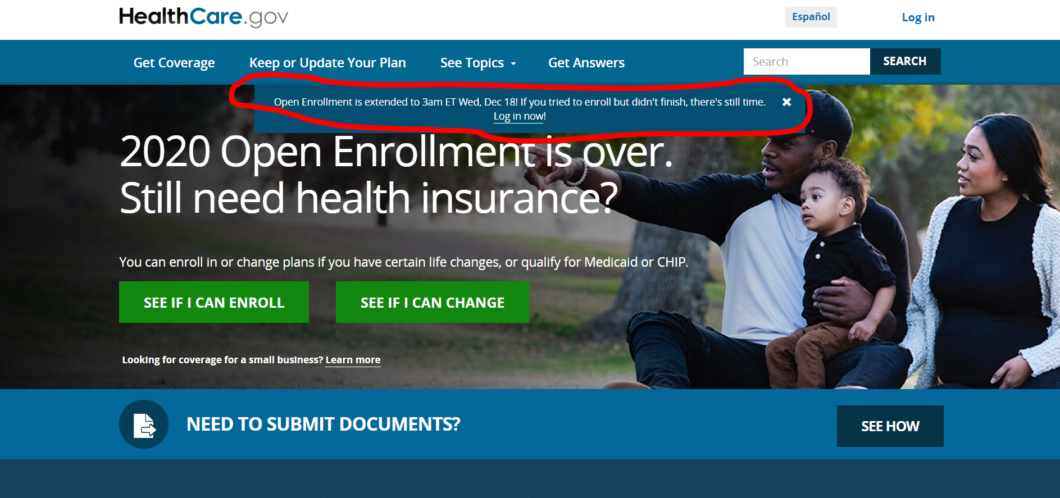Open small business Learn more link
The width and height of the screenshot is (1060, 498).
[353, 360]
